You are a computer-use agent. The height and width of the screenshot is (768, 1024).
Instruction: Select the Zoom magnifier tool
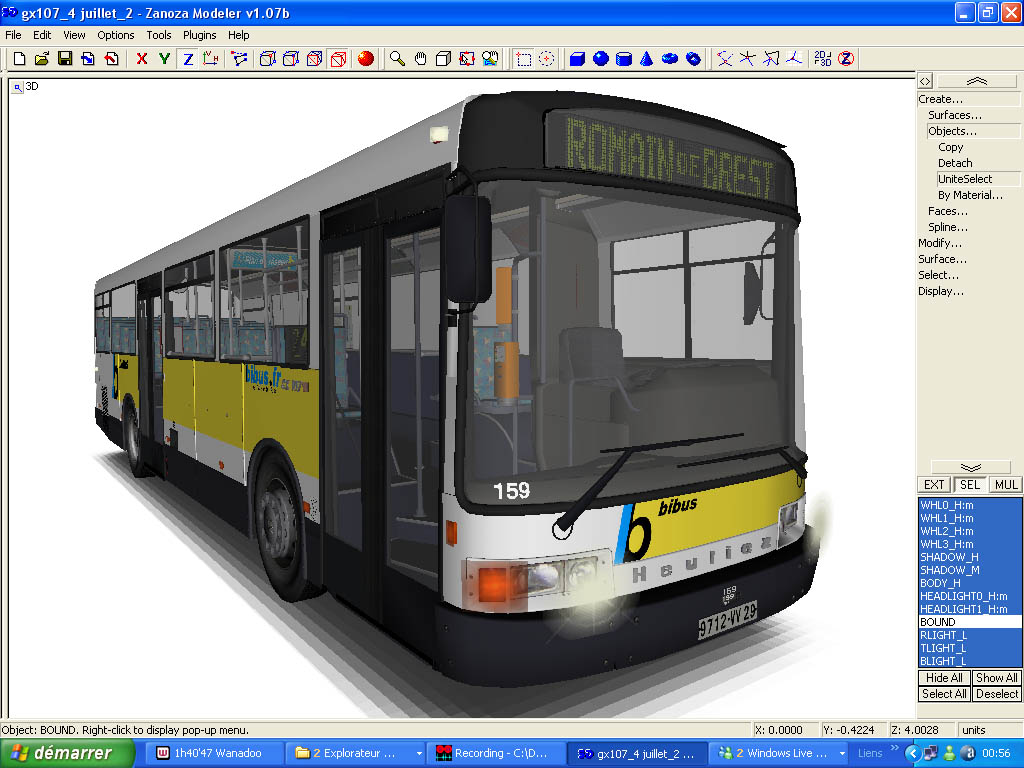coord(397,59)
